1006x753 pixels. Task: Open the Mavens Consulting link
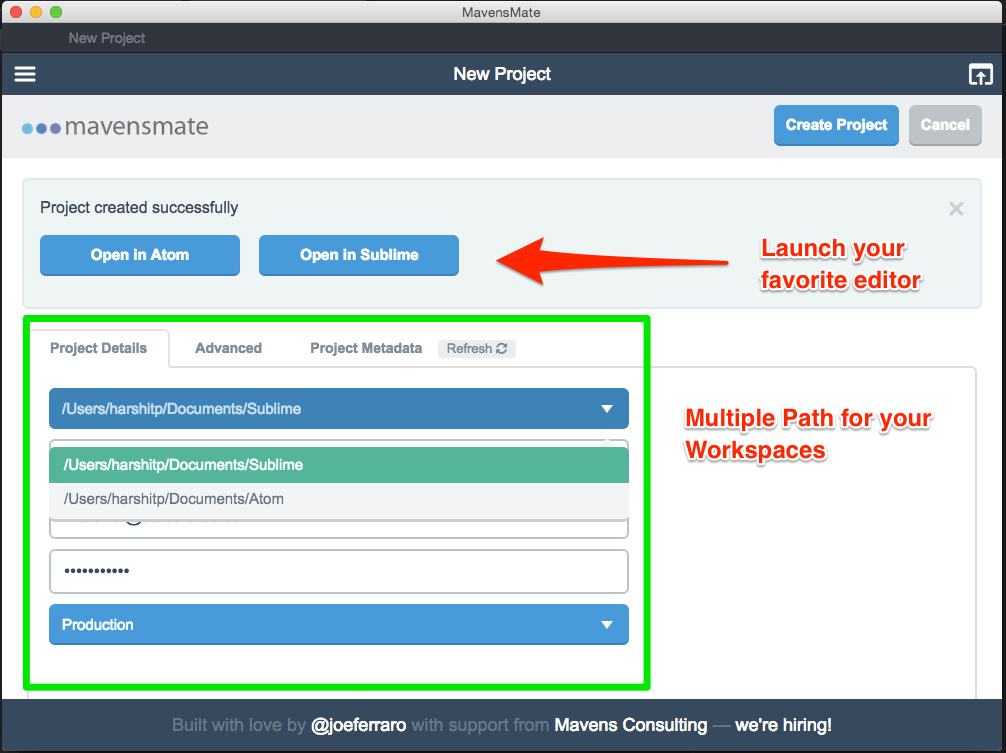point(631,725)
